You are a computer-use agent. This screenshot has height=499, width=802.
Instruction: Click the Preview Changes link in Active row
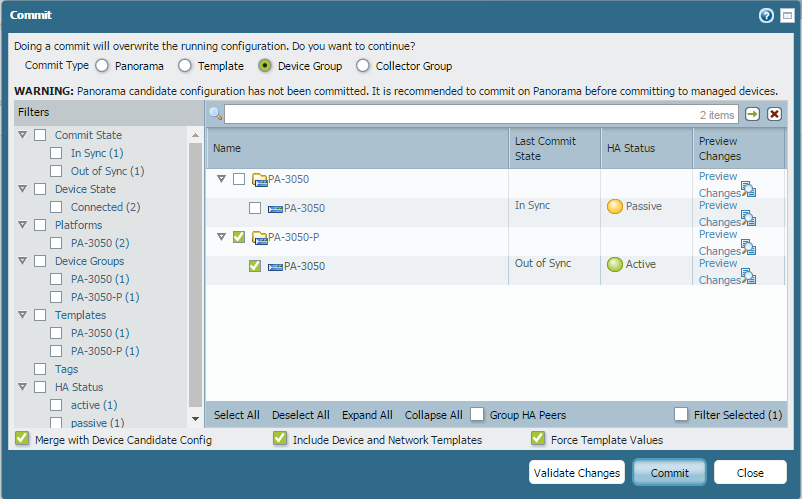[x=720, y=271]
